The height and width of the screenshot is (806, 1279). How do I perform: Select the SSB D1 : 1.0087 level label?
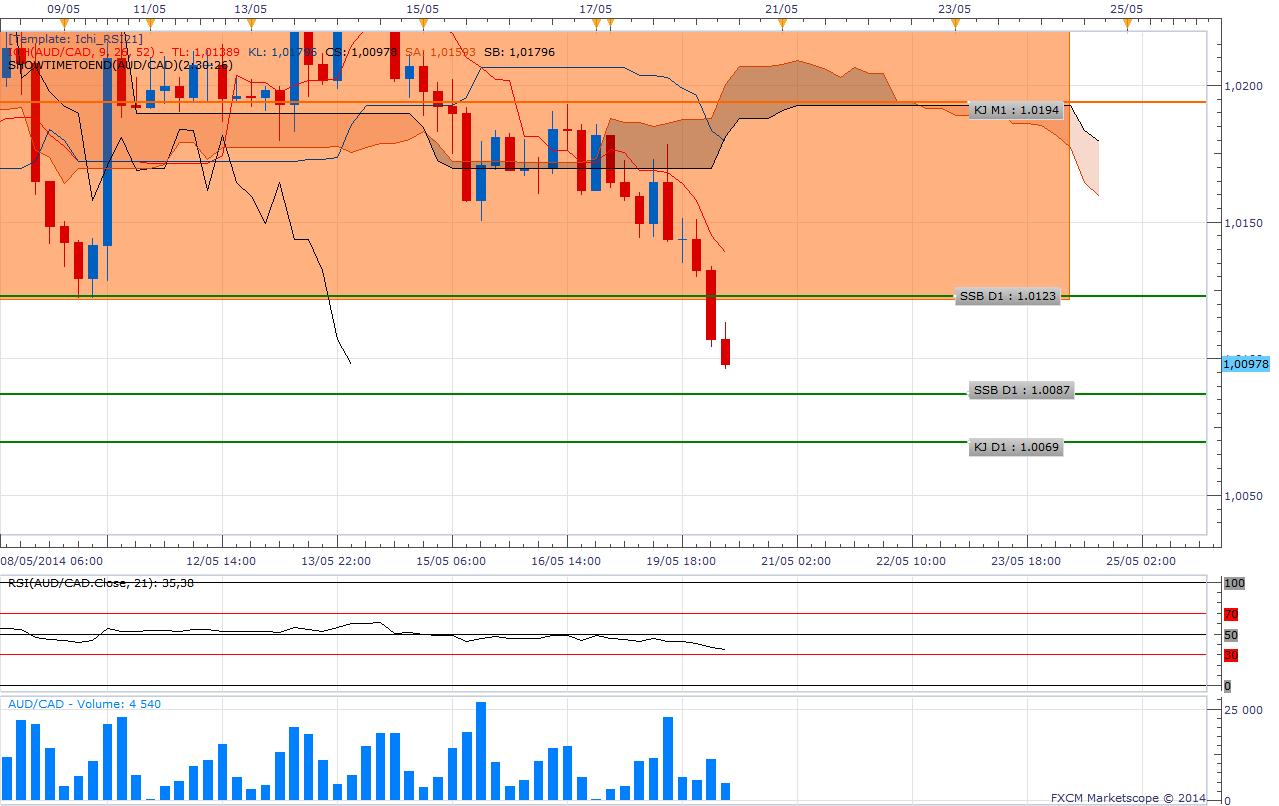click(x=1021, y=391)
